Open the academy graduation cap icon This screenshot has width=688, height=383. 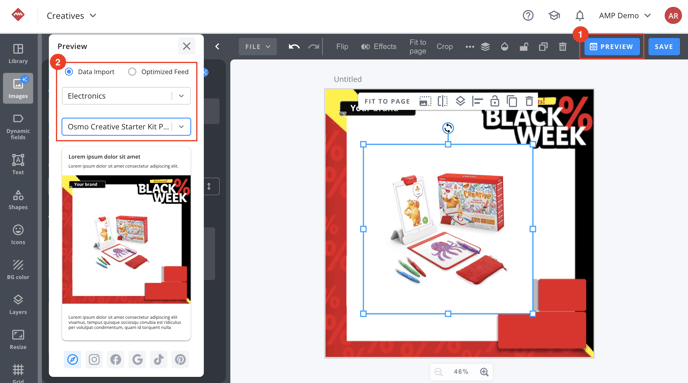(x=554, y=16)
